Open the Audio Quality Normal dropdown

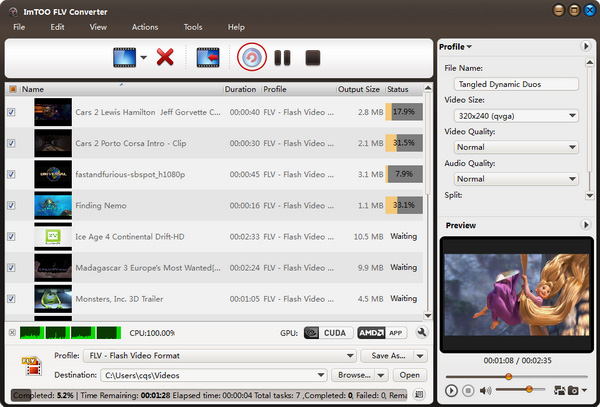516,179
